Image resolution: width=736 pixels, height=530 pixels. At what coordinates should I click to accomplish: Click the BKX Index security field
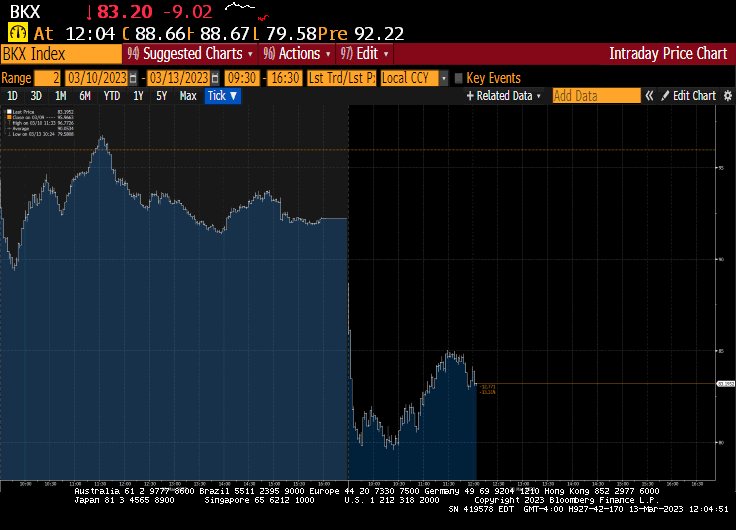click(60, 53)
